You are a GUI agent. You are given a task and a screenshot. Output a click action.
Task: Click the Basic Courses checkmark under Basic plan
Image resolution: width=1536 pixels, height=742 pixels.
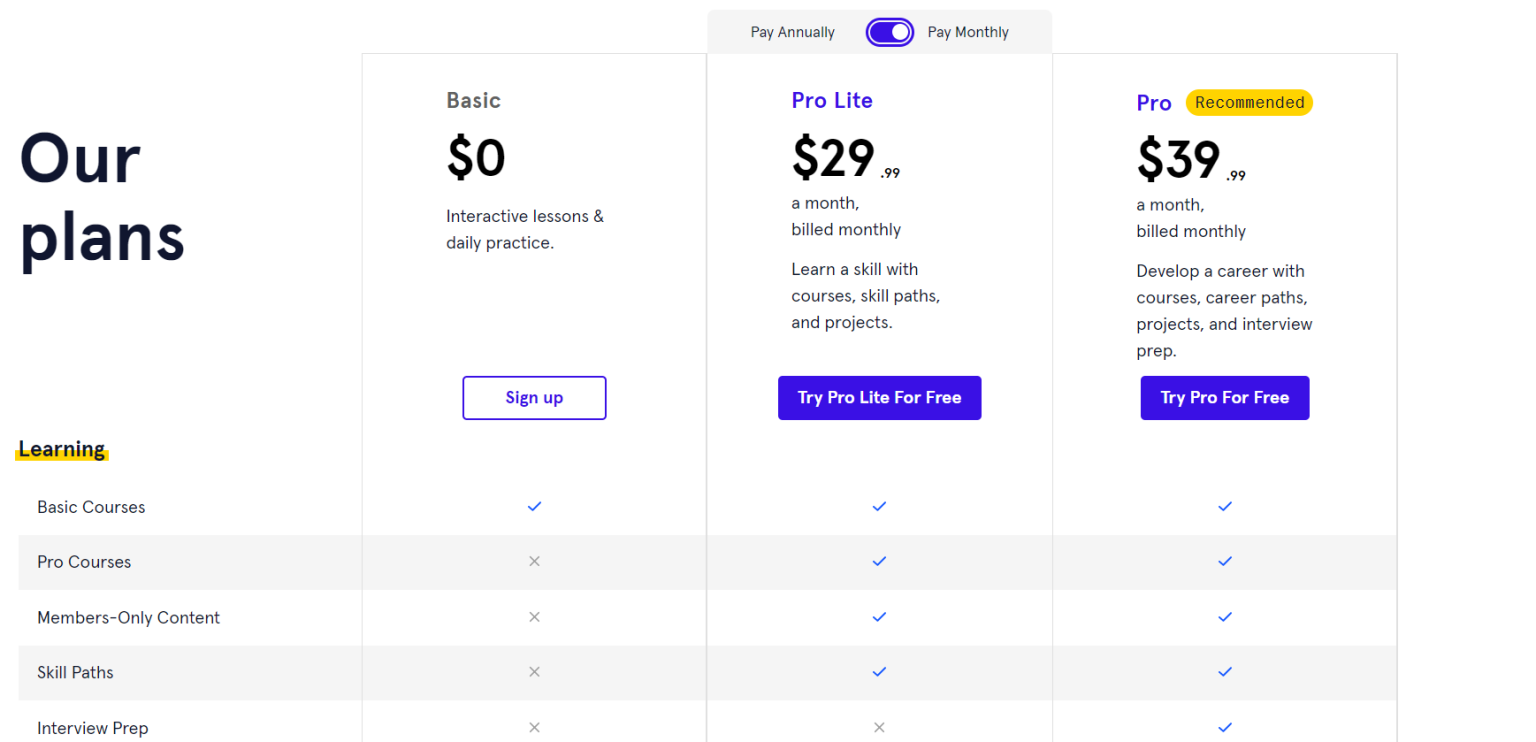tap(534, 506)
